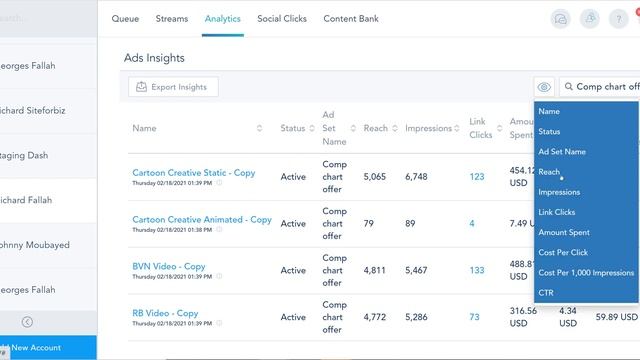Click amount spent 316.56 USD

tap(523, 317)
